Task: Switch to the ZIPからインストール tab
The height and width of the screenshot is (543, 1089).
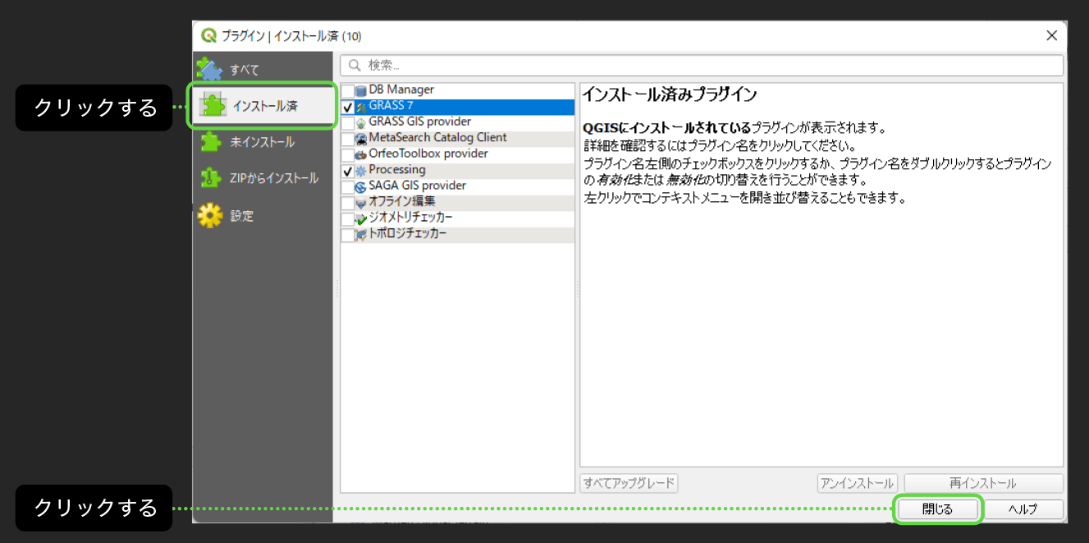Action: 263,178
